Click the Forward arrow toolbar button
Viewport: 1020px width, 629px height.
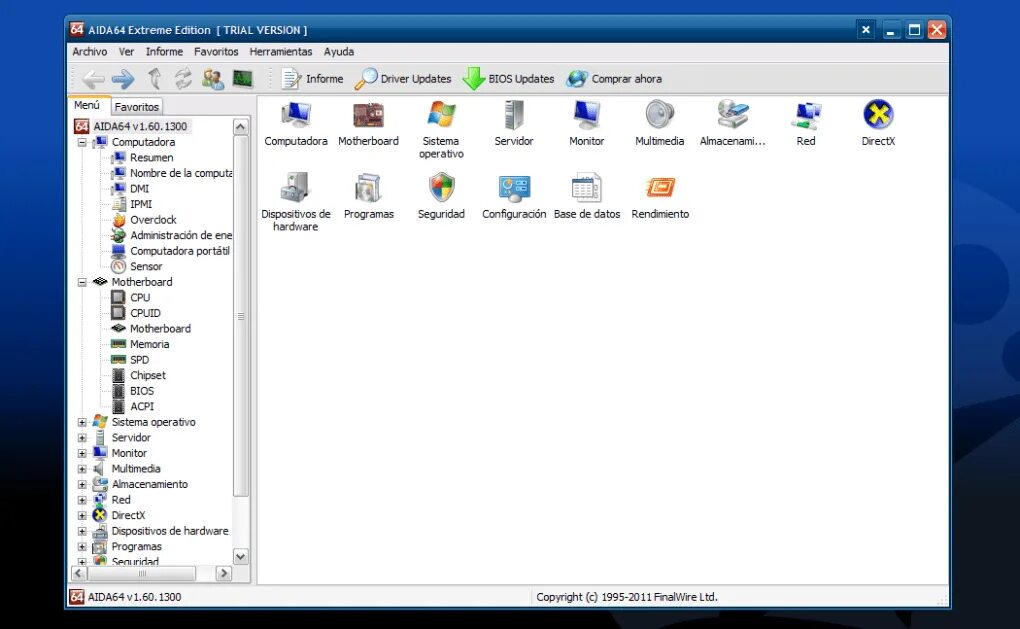click(123, 79)
